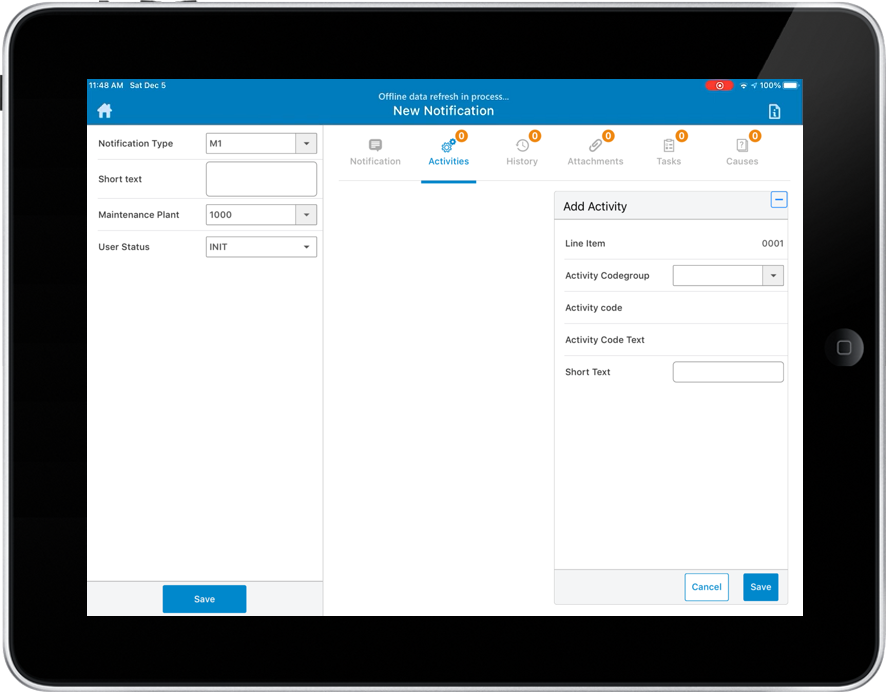
Task: Click the Activities gear icon
Action: click(448, 146)
